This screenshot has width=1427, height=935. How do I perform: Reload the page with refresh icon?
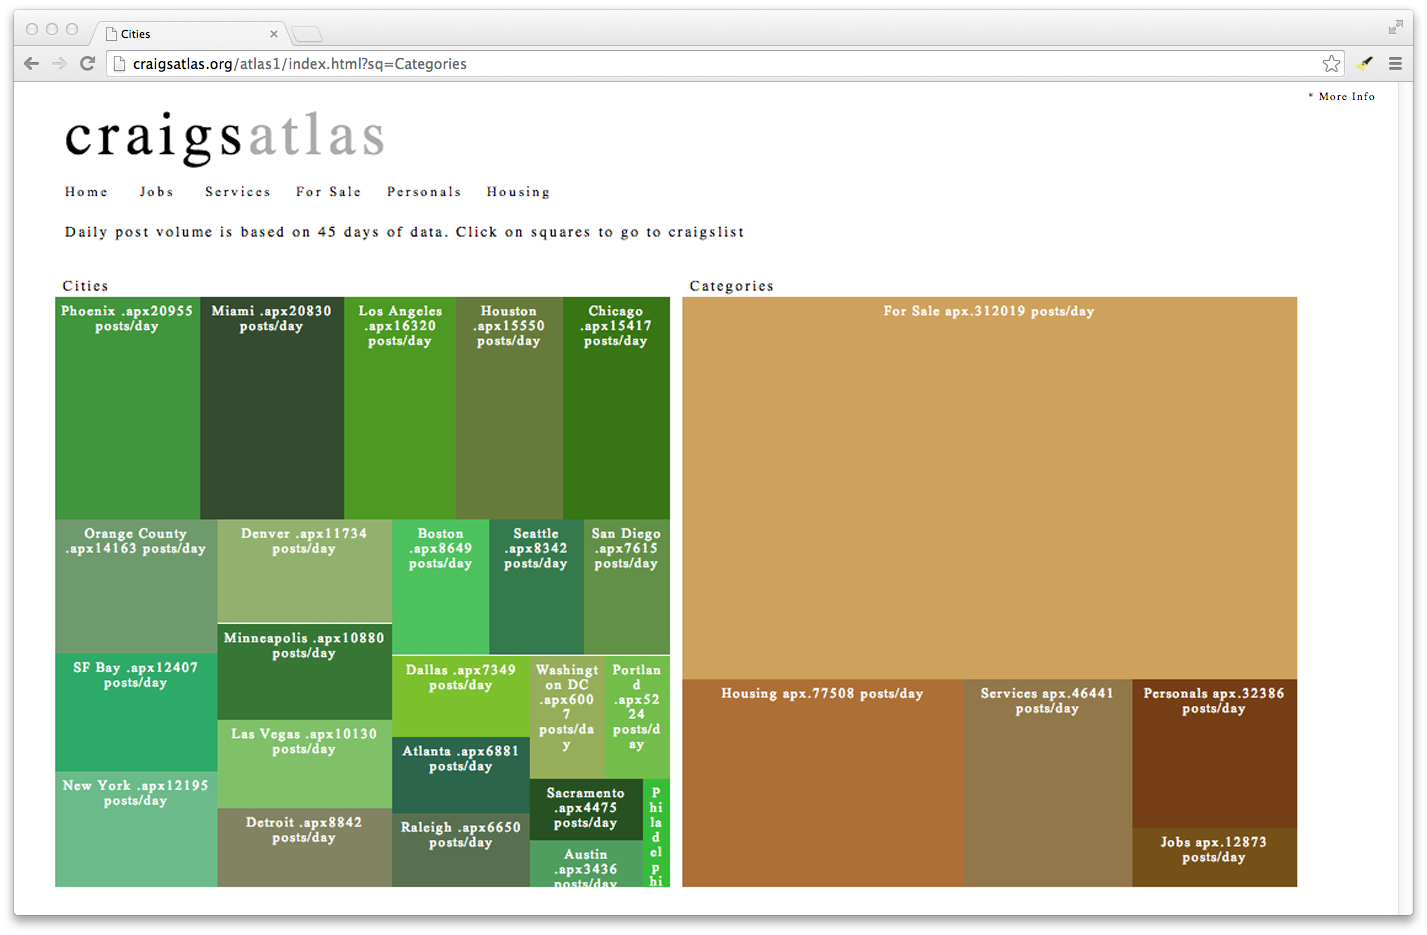pos(87,63)
